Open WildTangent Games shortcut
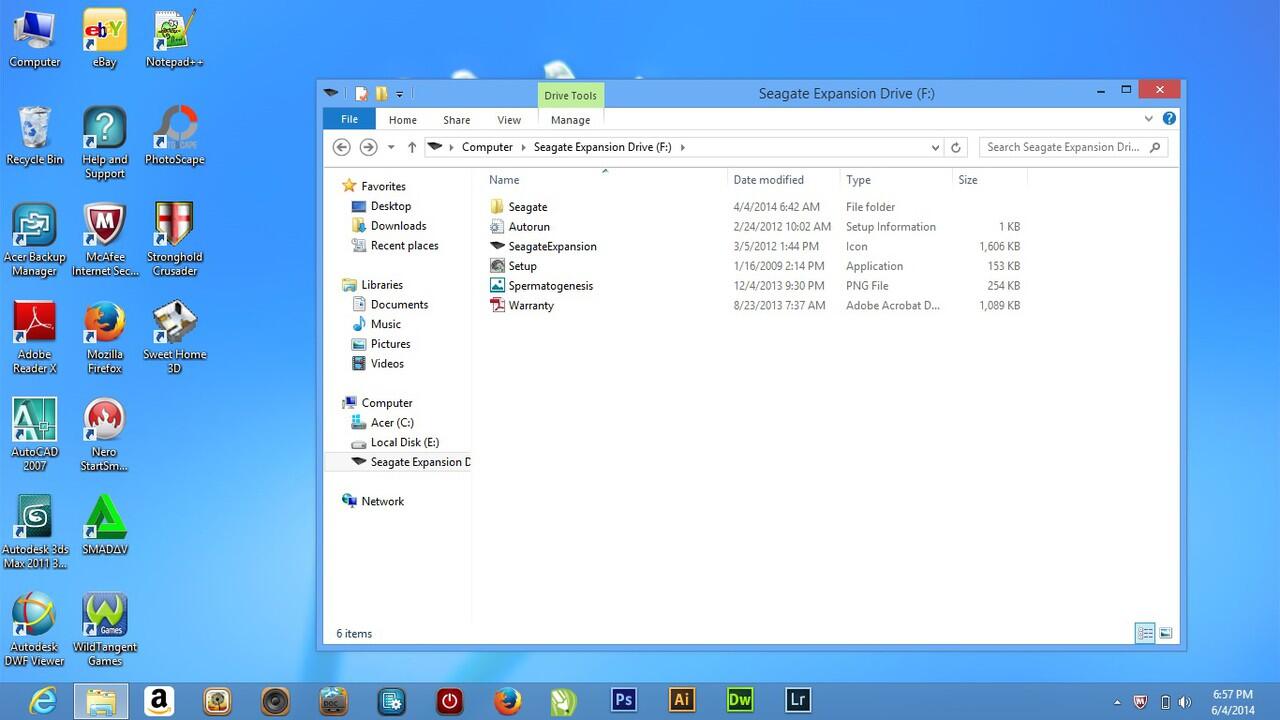The image size is (1280, 720). 104,629
